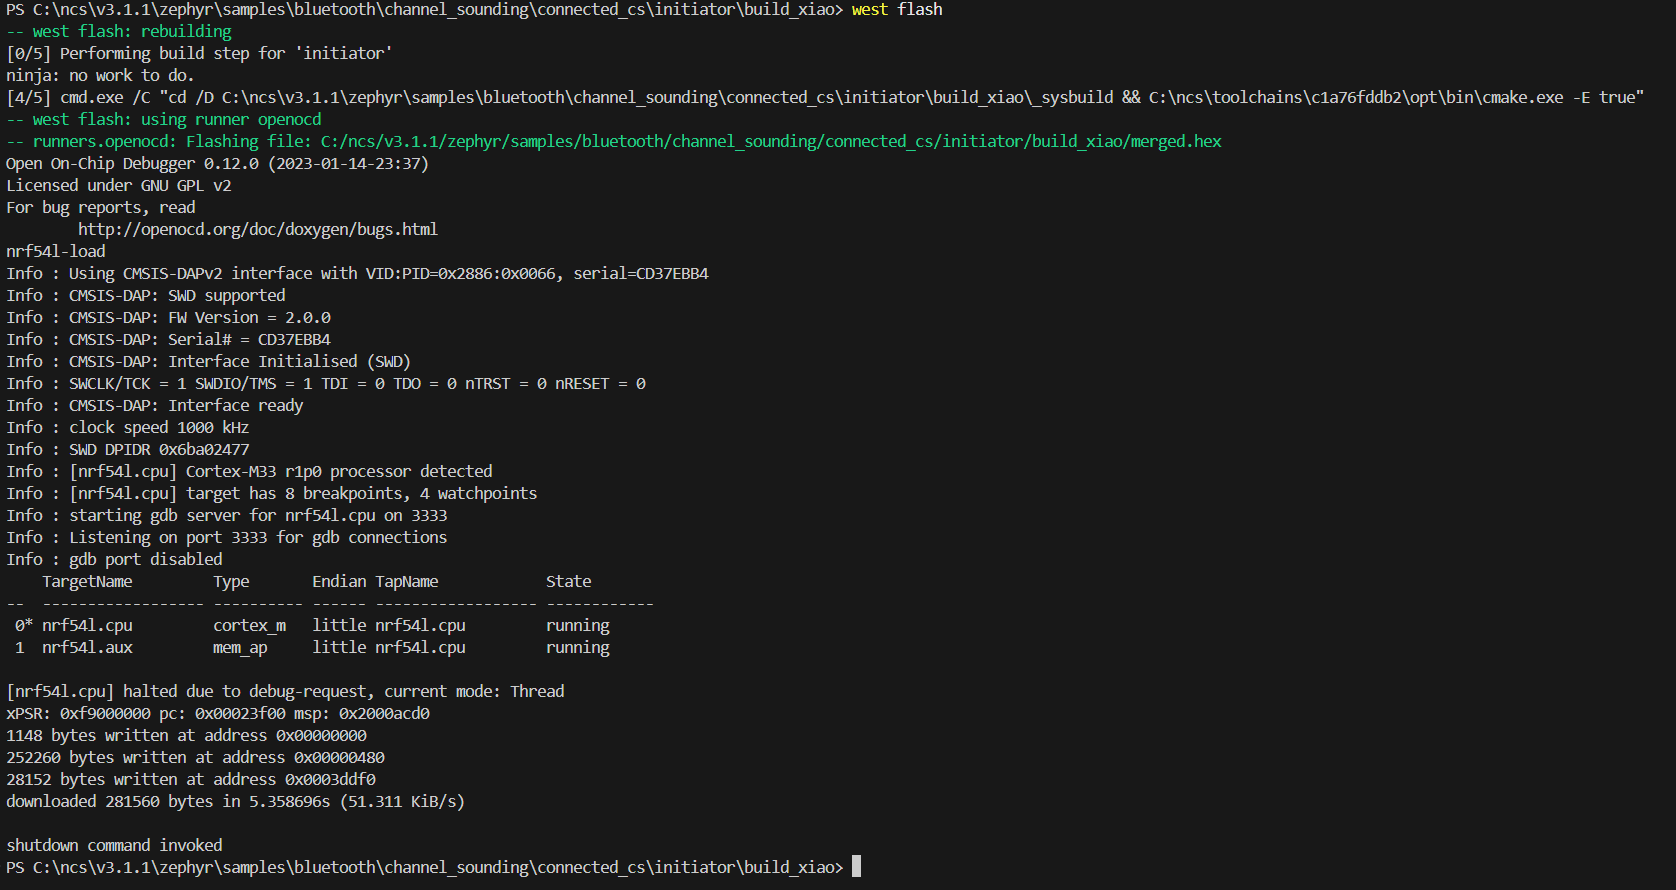1676x890 pixels.
Task: Click the "shutdown command invoked" message
Action: [x=114, y=845]
